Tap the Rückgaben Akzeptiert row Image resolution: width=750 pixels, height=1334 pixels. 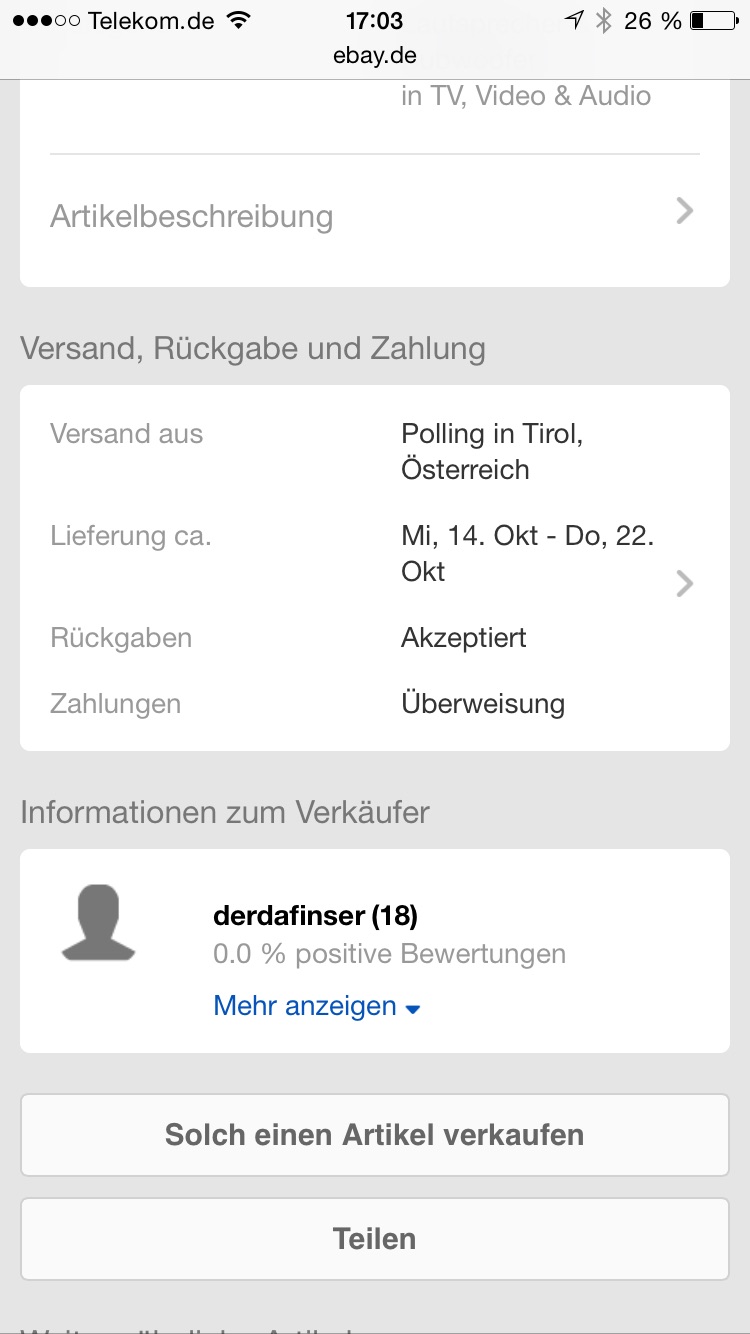[x=375, y=638]
